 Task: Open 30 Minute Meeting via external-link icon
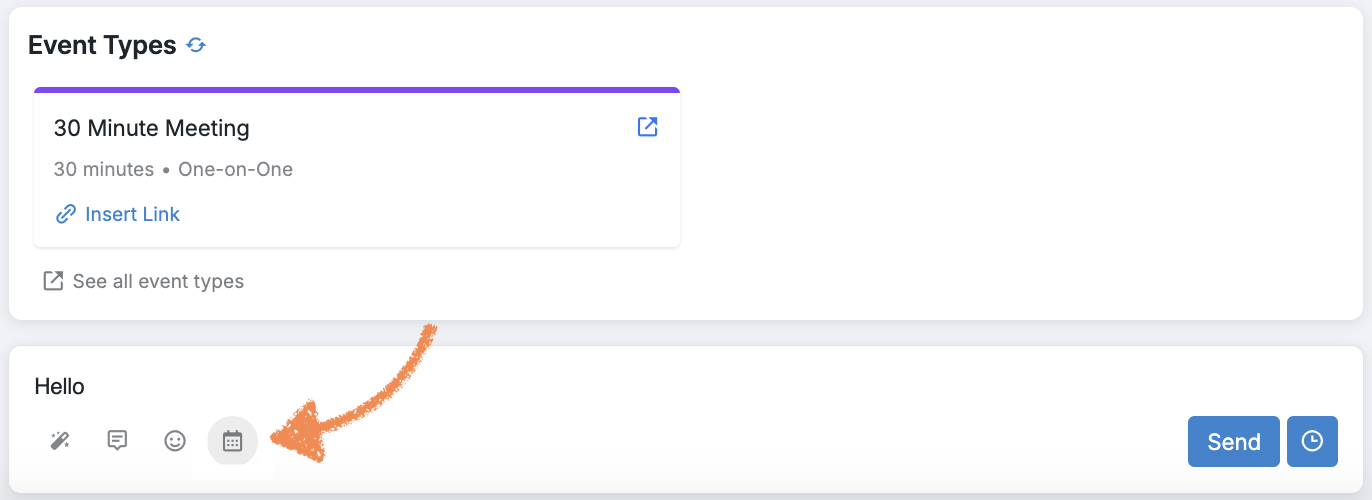click(x=648, y=127)
